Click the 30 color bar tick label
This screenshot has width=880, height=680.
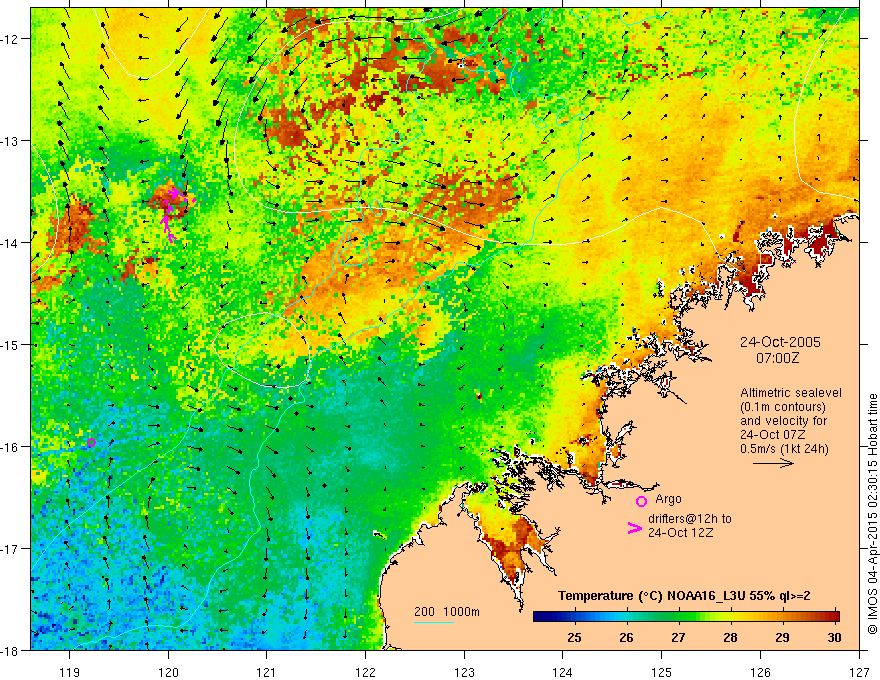tap(834, 637)
